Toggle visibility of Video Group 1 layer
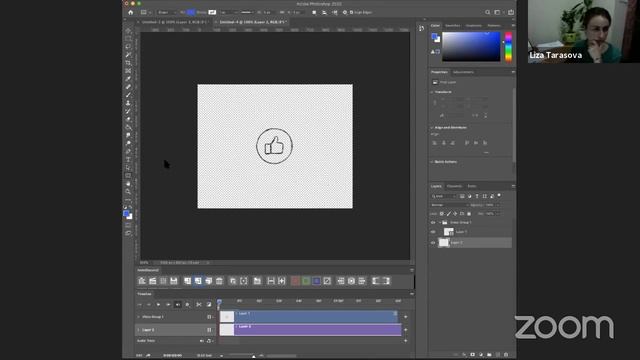Screen dimensions: 640x360 (433, 222)
